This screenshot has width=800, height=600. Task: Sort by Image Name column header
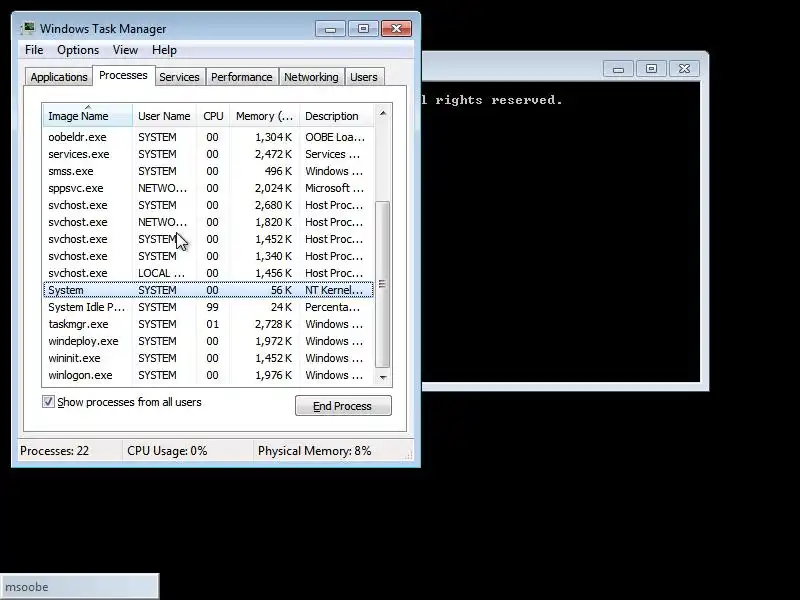(88, 116)
